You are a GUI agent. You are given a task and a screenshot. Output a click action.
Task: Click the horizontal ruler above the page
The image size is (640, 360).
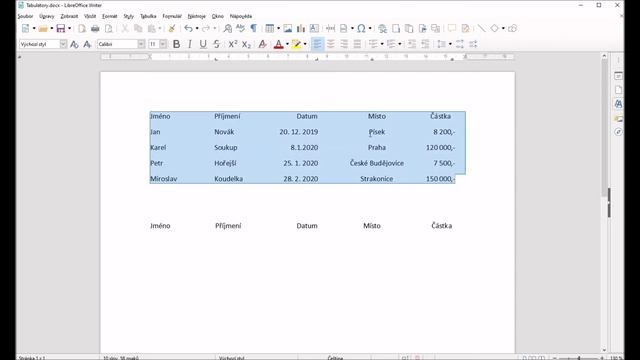coord(307,57)
